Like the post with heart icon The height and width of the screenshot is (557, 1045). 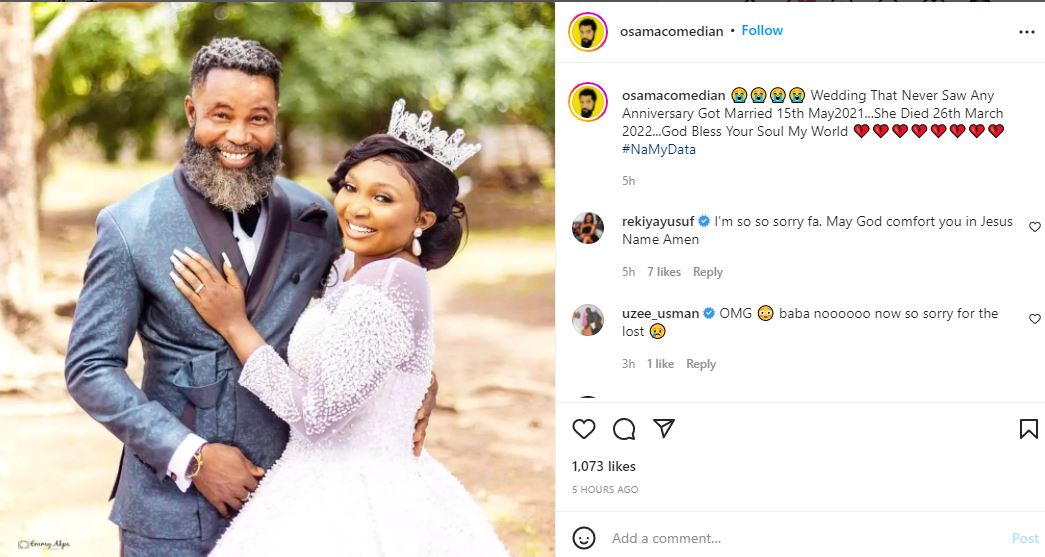[584, 429]
